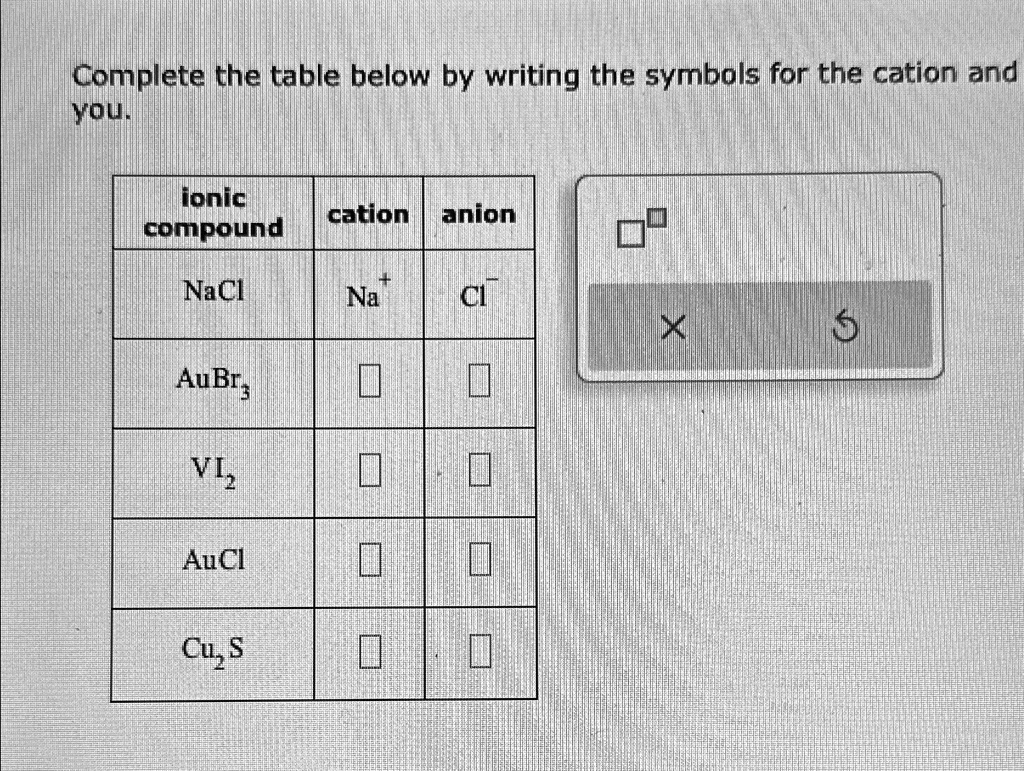
Task: Click the ionic compound column header
Action: pyautogui.click(x=212, y=213)
